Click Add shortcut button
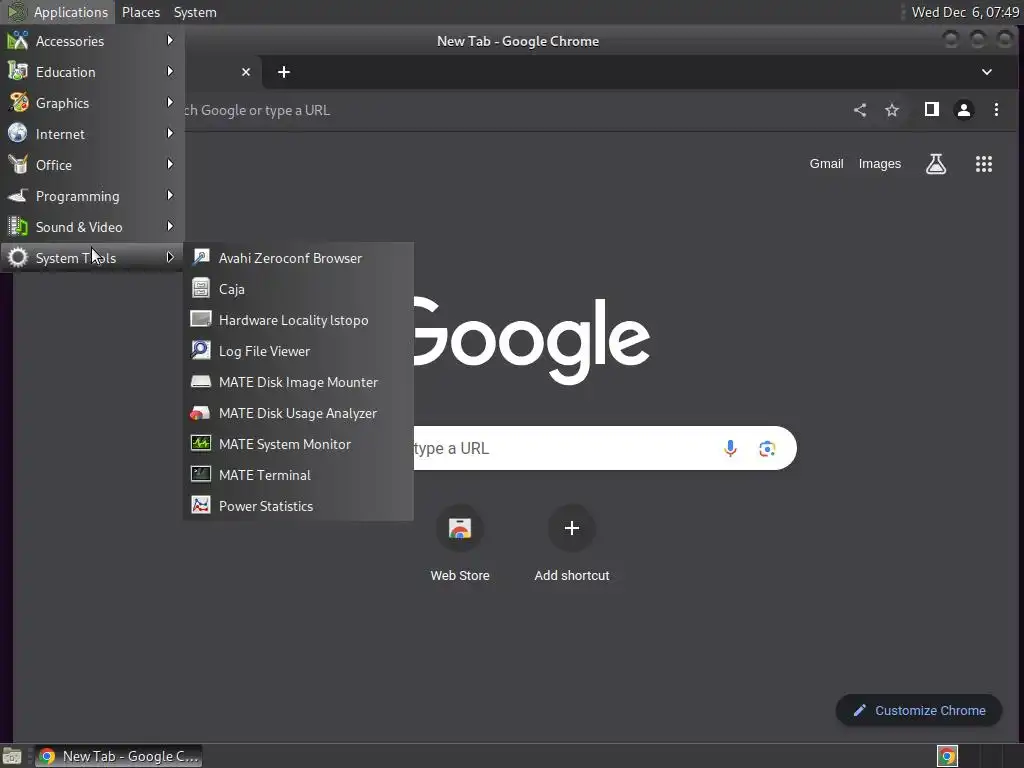 coord(571,543)
